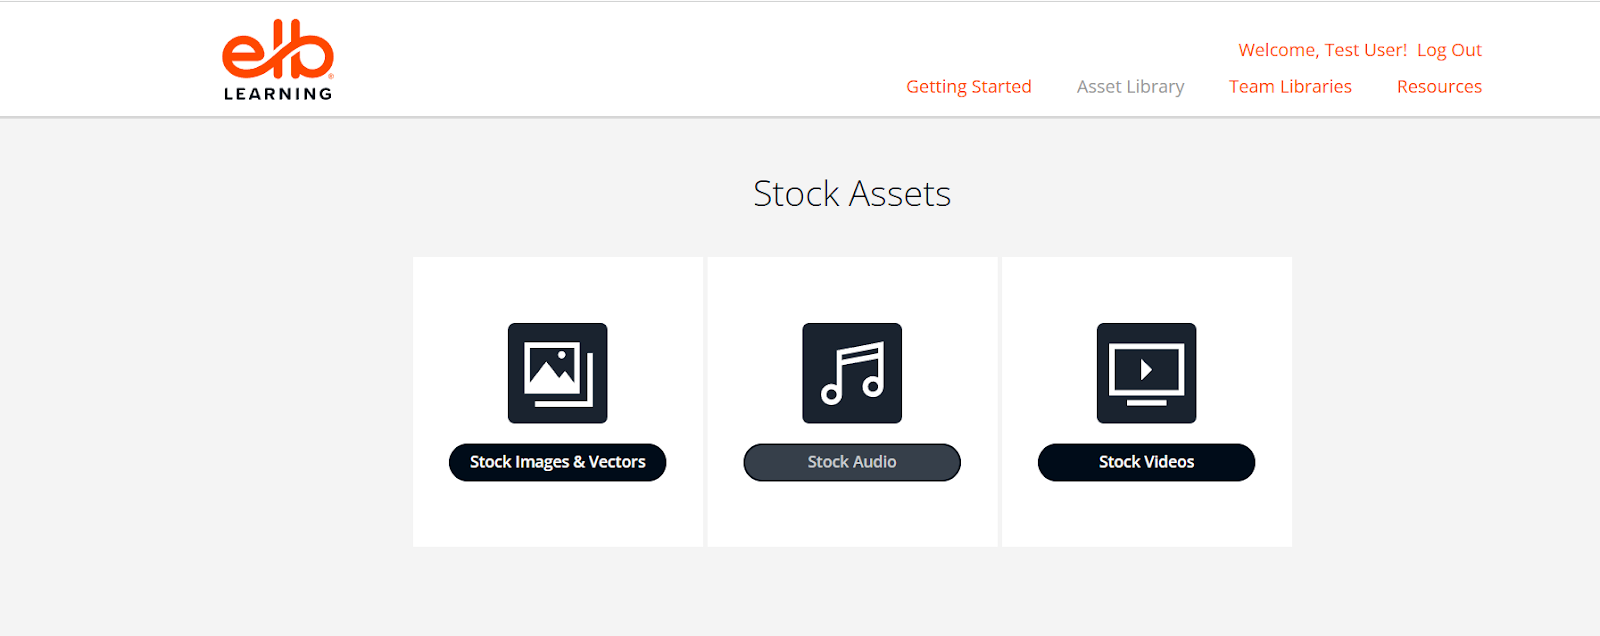
Task: Click the Stock Assets page heading
Action: pos(852,194)
